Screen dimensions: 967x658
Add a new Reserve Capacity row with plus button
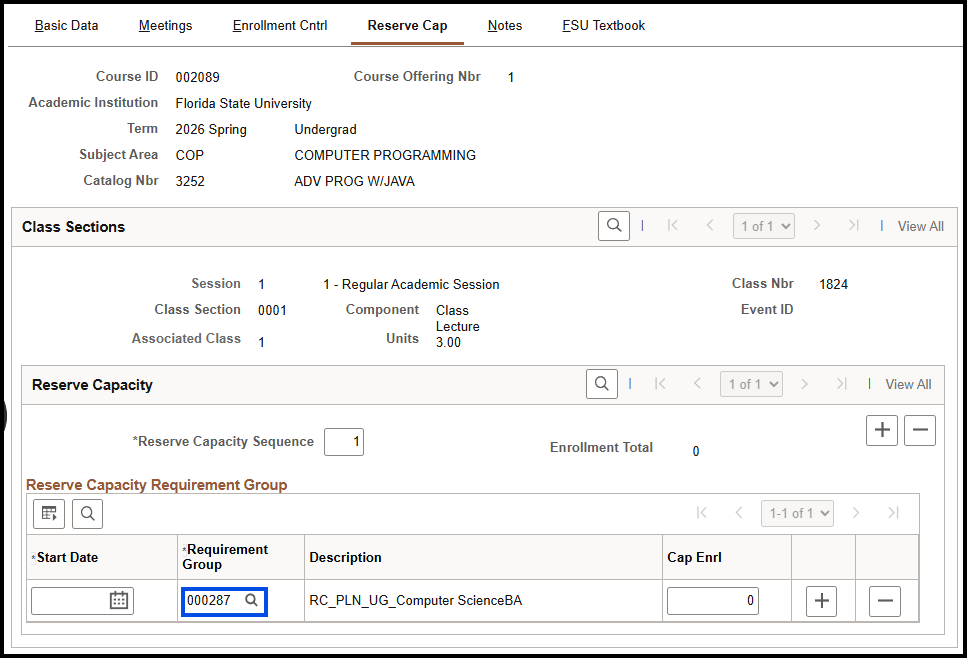click(881, 430)
